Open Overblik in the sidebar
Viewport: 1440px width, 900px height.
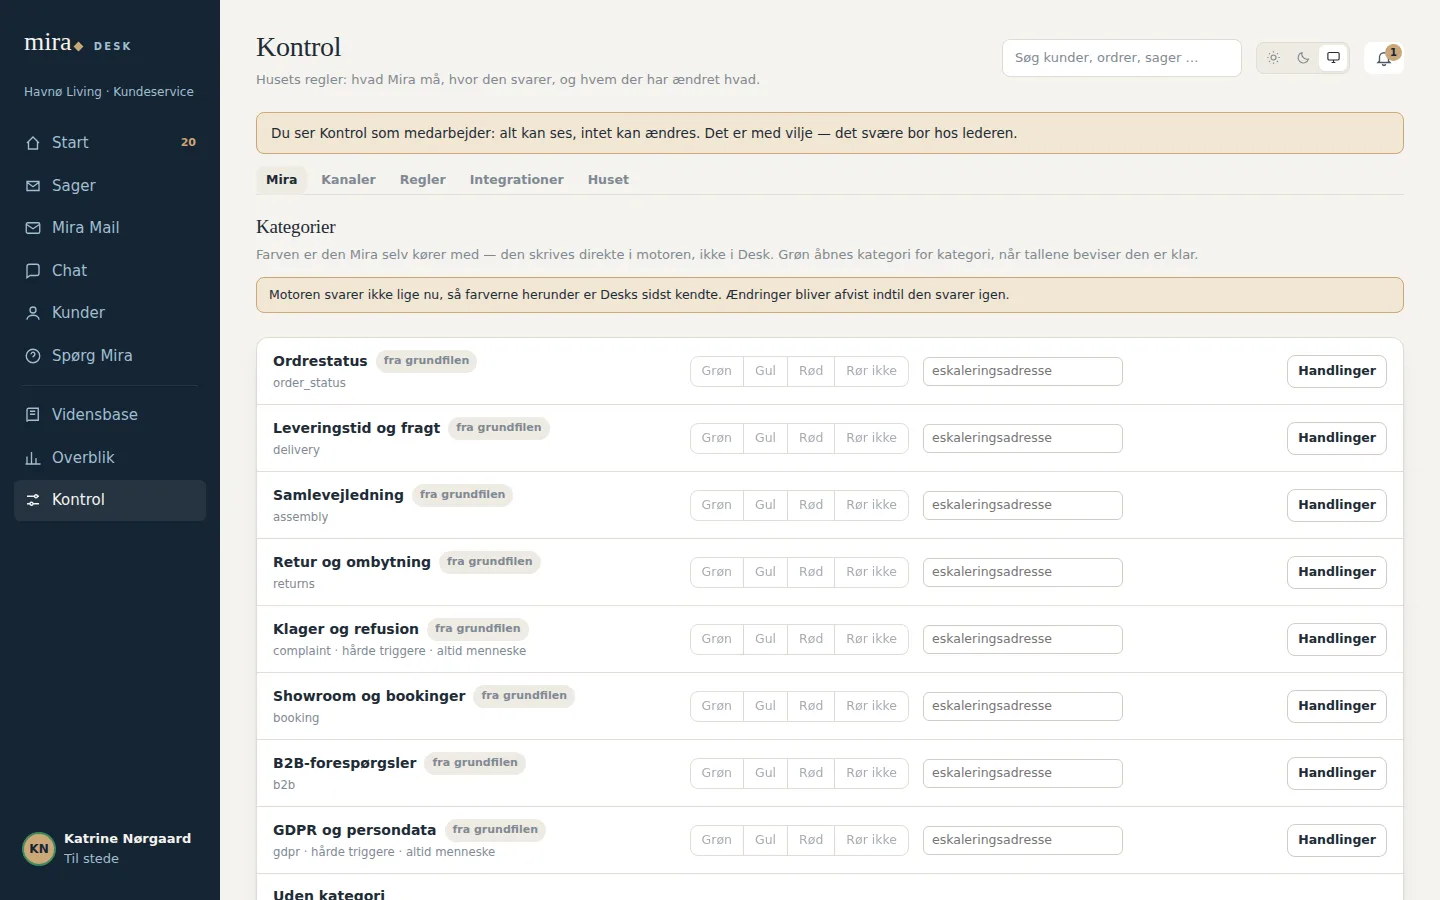110,458
